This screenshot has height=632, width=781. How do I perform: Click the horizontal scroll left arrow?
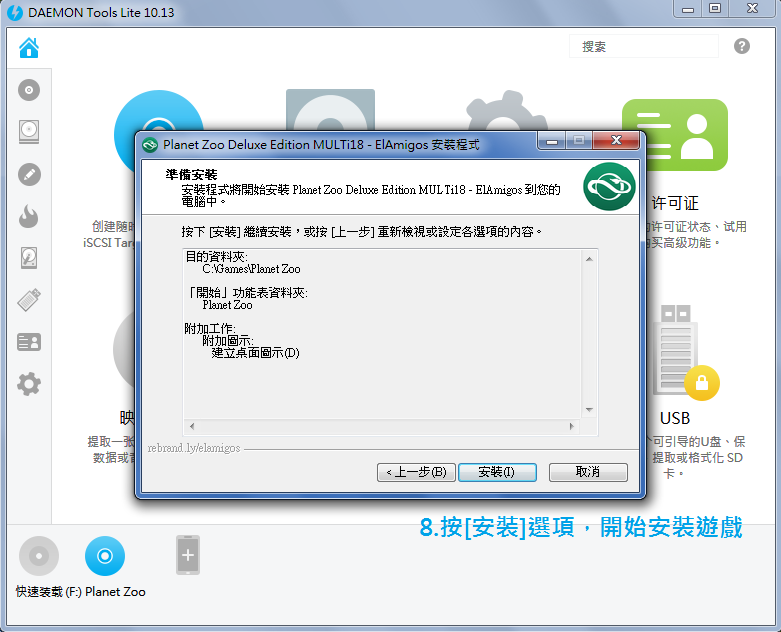(192, 426)
